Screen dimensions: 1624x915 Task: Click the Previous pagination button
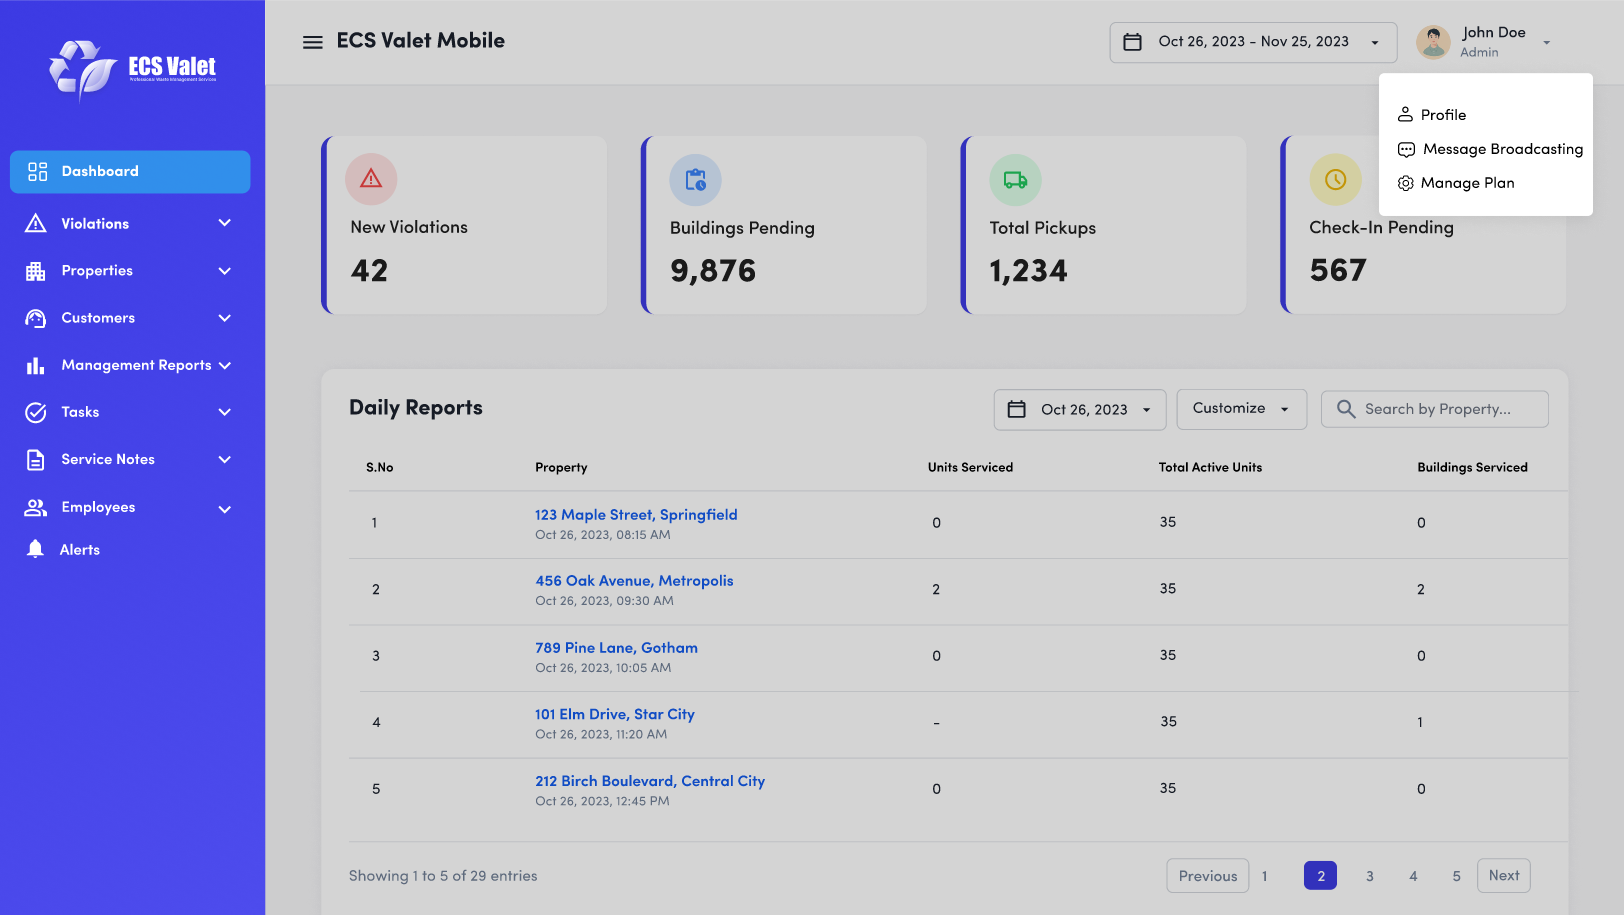(x=1207, y=875)
